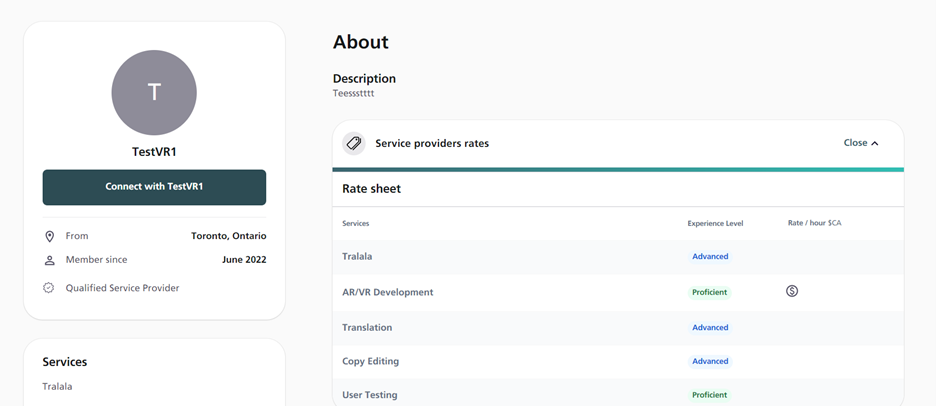Click the Advanced badge in Translation row
The height and width of the screenshot is (406, 936).
click(x=710, y=327)
